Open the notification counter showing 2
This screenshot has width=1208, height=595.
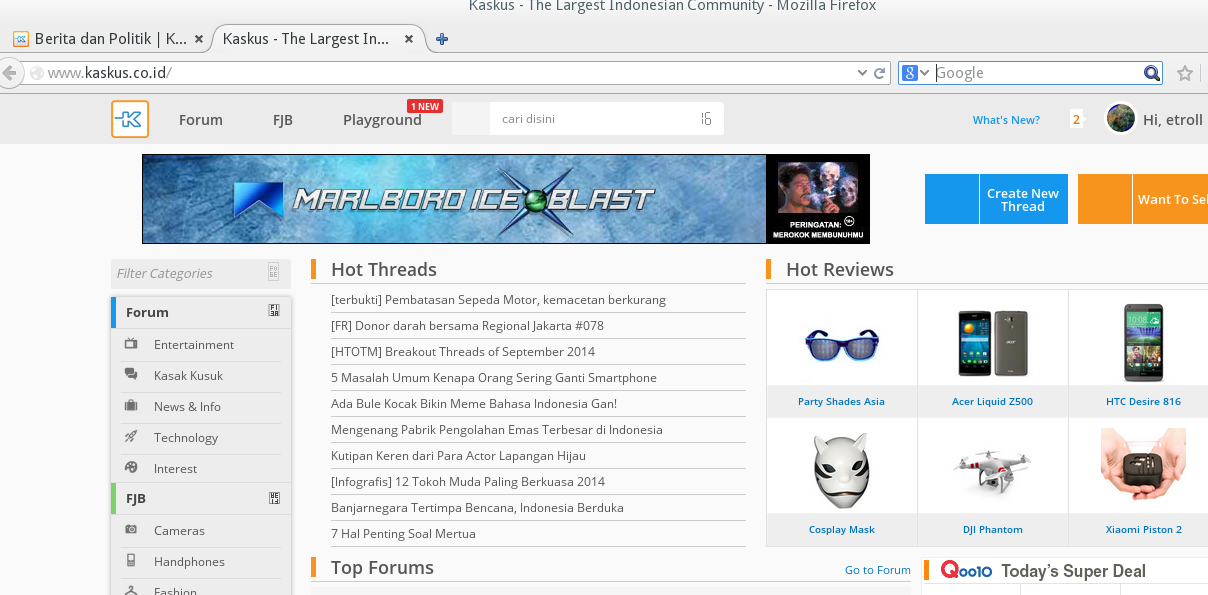pyautogui.click(x=1077, y=119)
